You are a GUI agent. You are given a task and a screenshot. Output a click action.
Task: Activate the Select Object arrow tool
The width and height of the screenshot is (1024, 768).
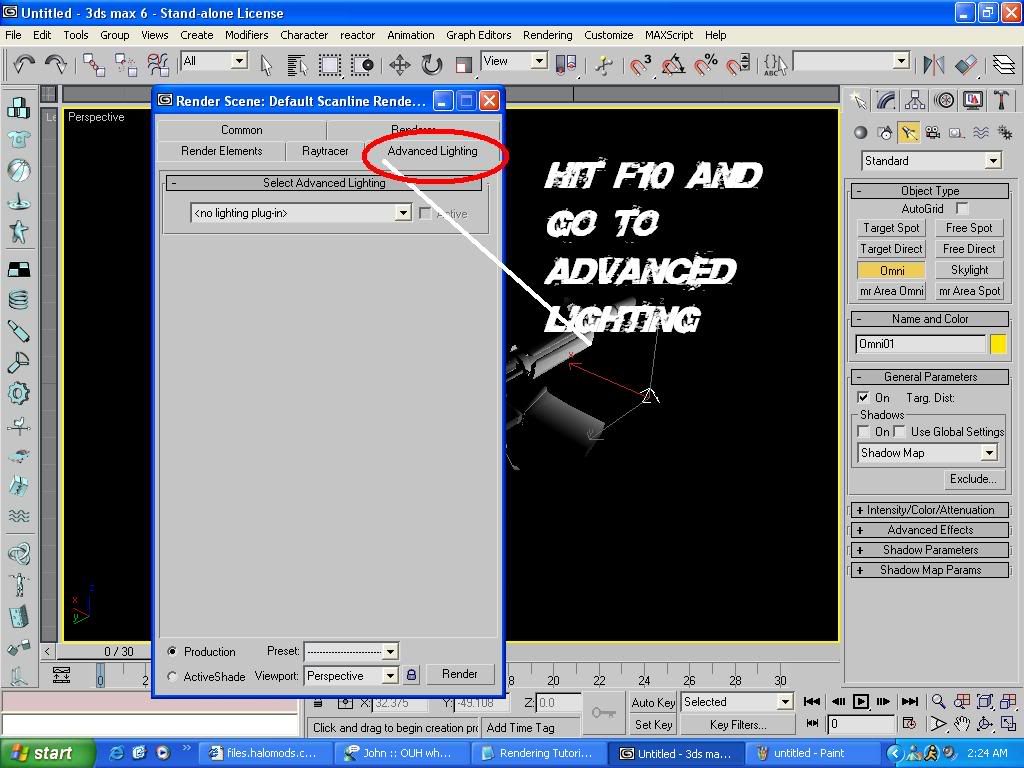click(x=266, y=65)
